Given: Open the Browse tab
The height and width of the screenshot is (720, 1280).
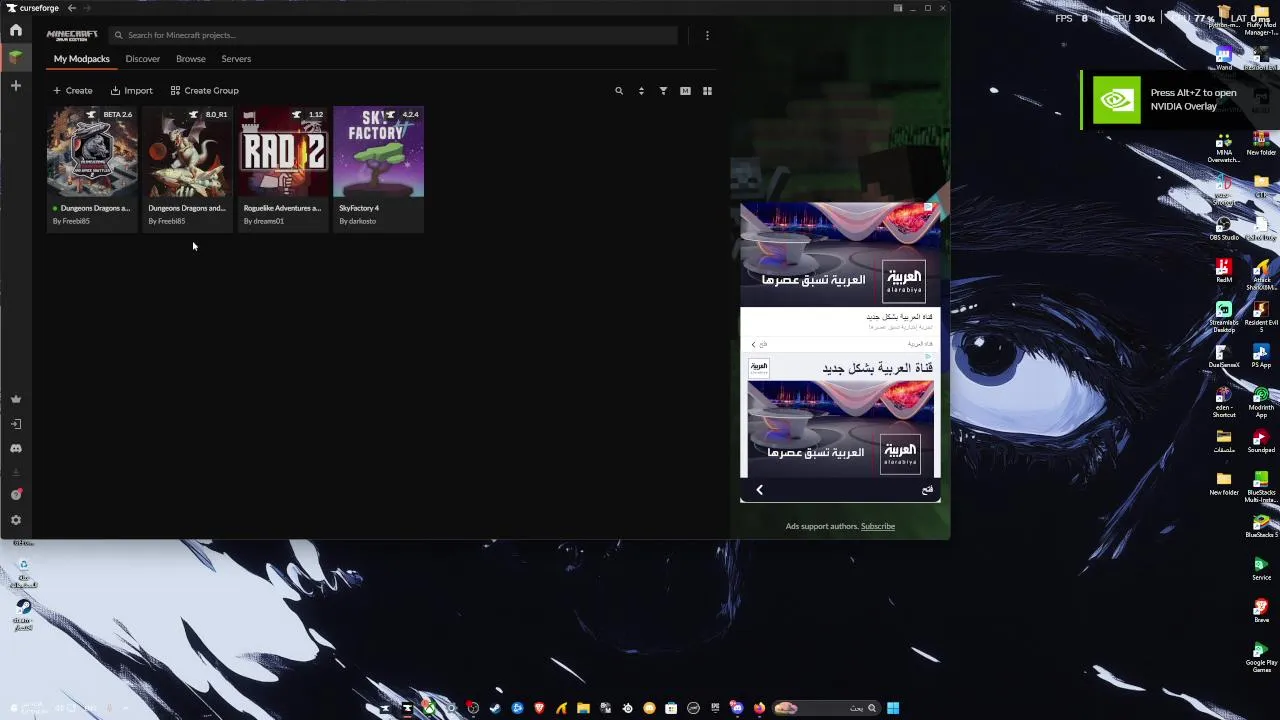Looking at the screenshot, I should click(190, 59).
